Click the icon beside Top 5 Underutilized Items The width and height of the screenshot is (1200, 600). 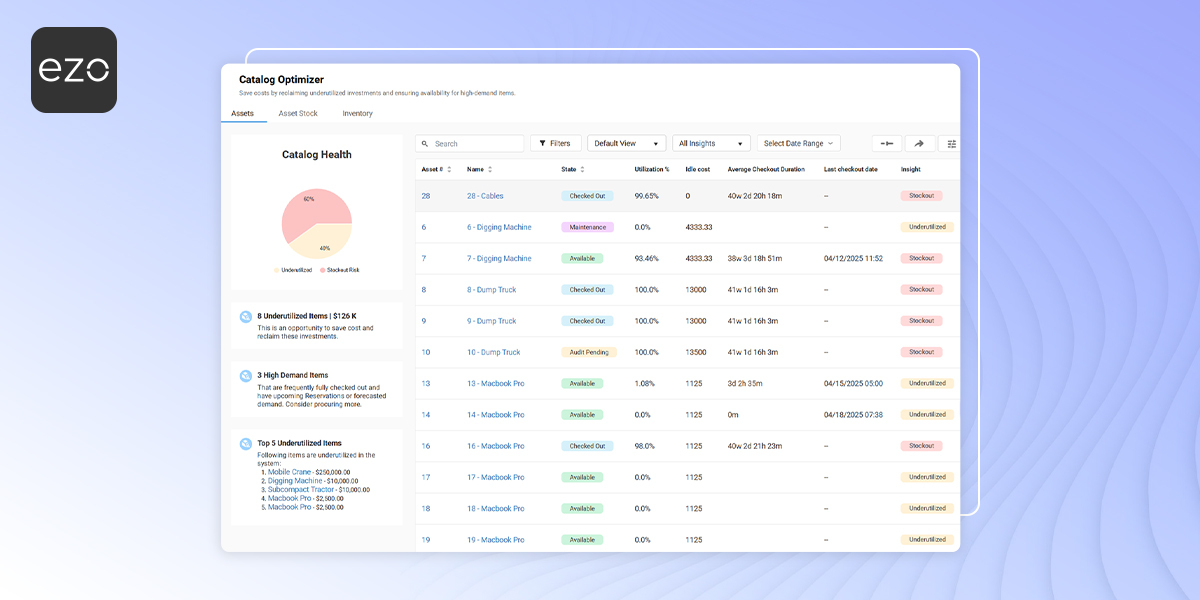point(246,444)
